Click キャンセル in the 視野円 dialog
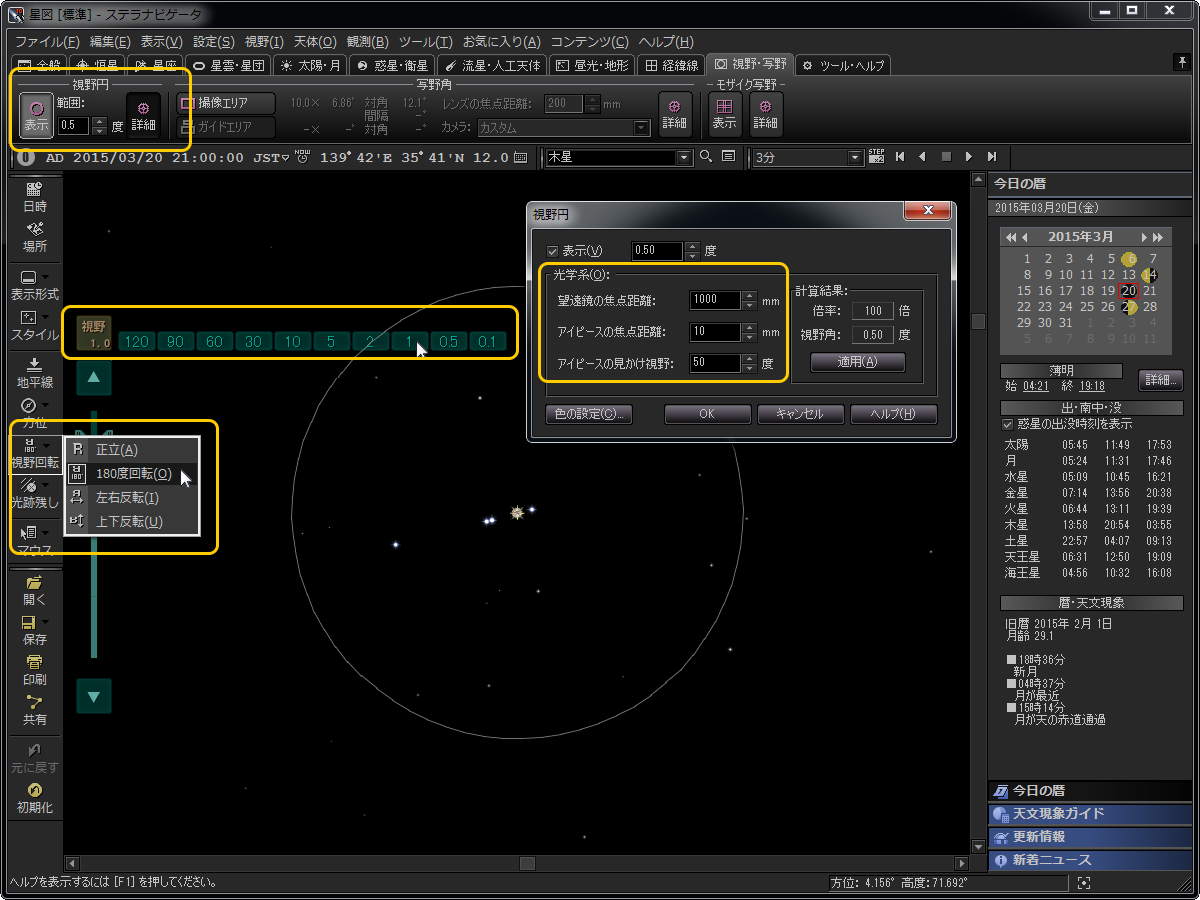 (x=801, y=414)
